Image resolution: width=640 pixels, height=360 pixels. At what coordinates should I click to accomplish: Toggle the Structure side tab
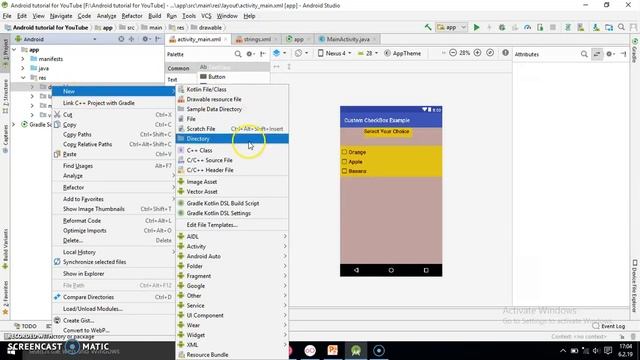coord(5,96)
